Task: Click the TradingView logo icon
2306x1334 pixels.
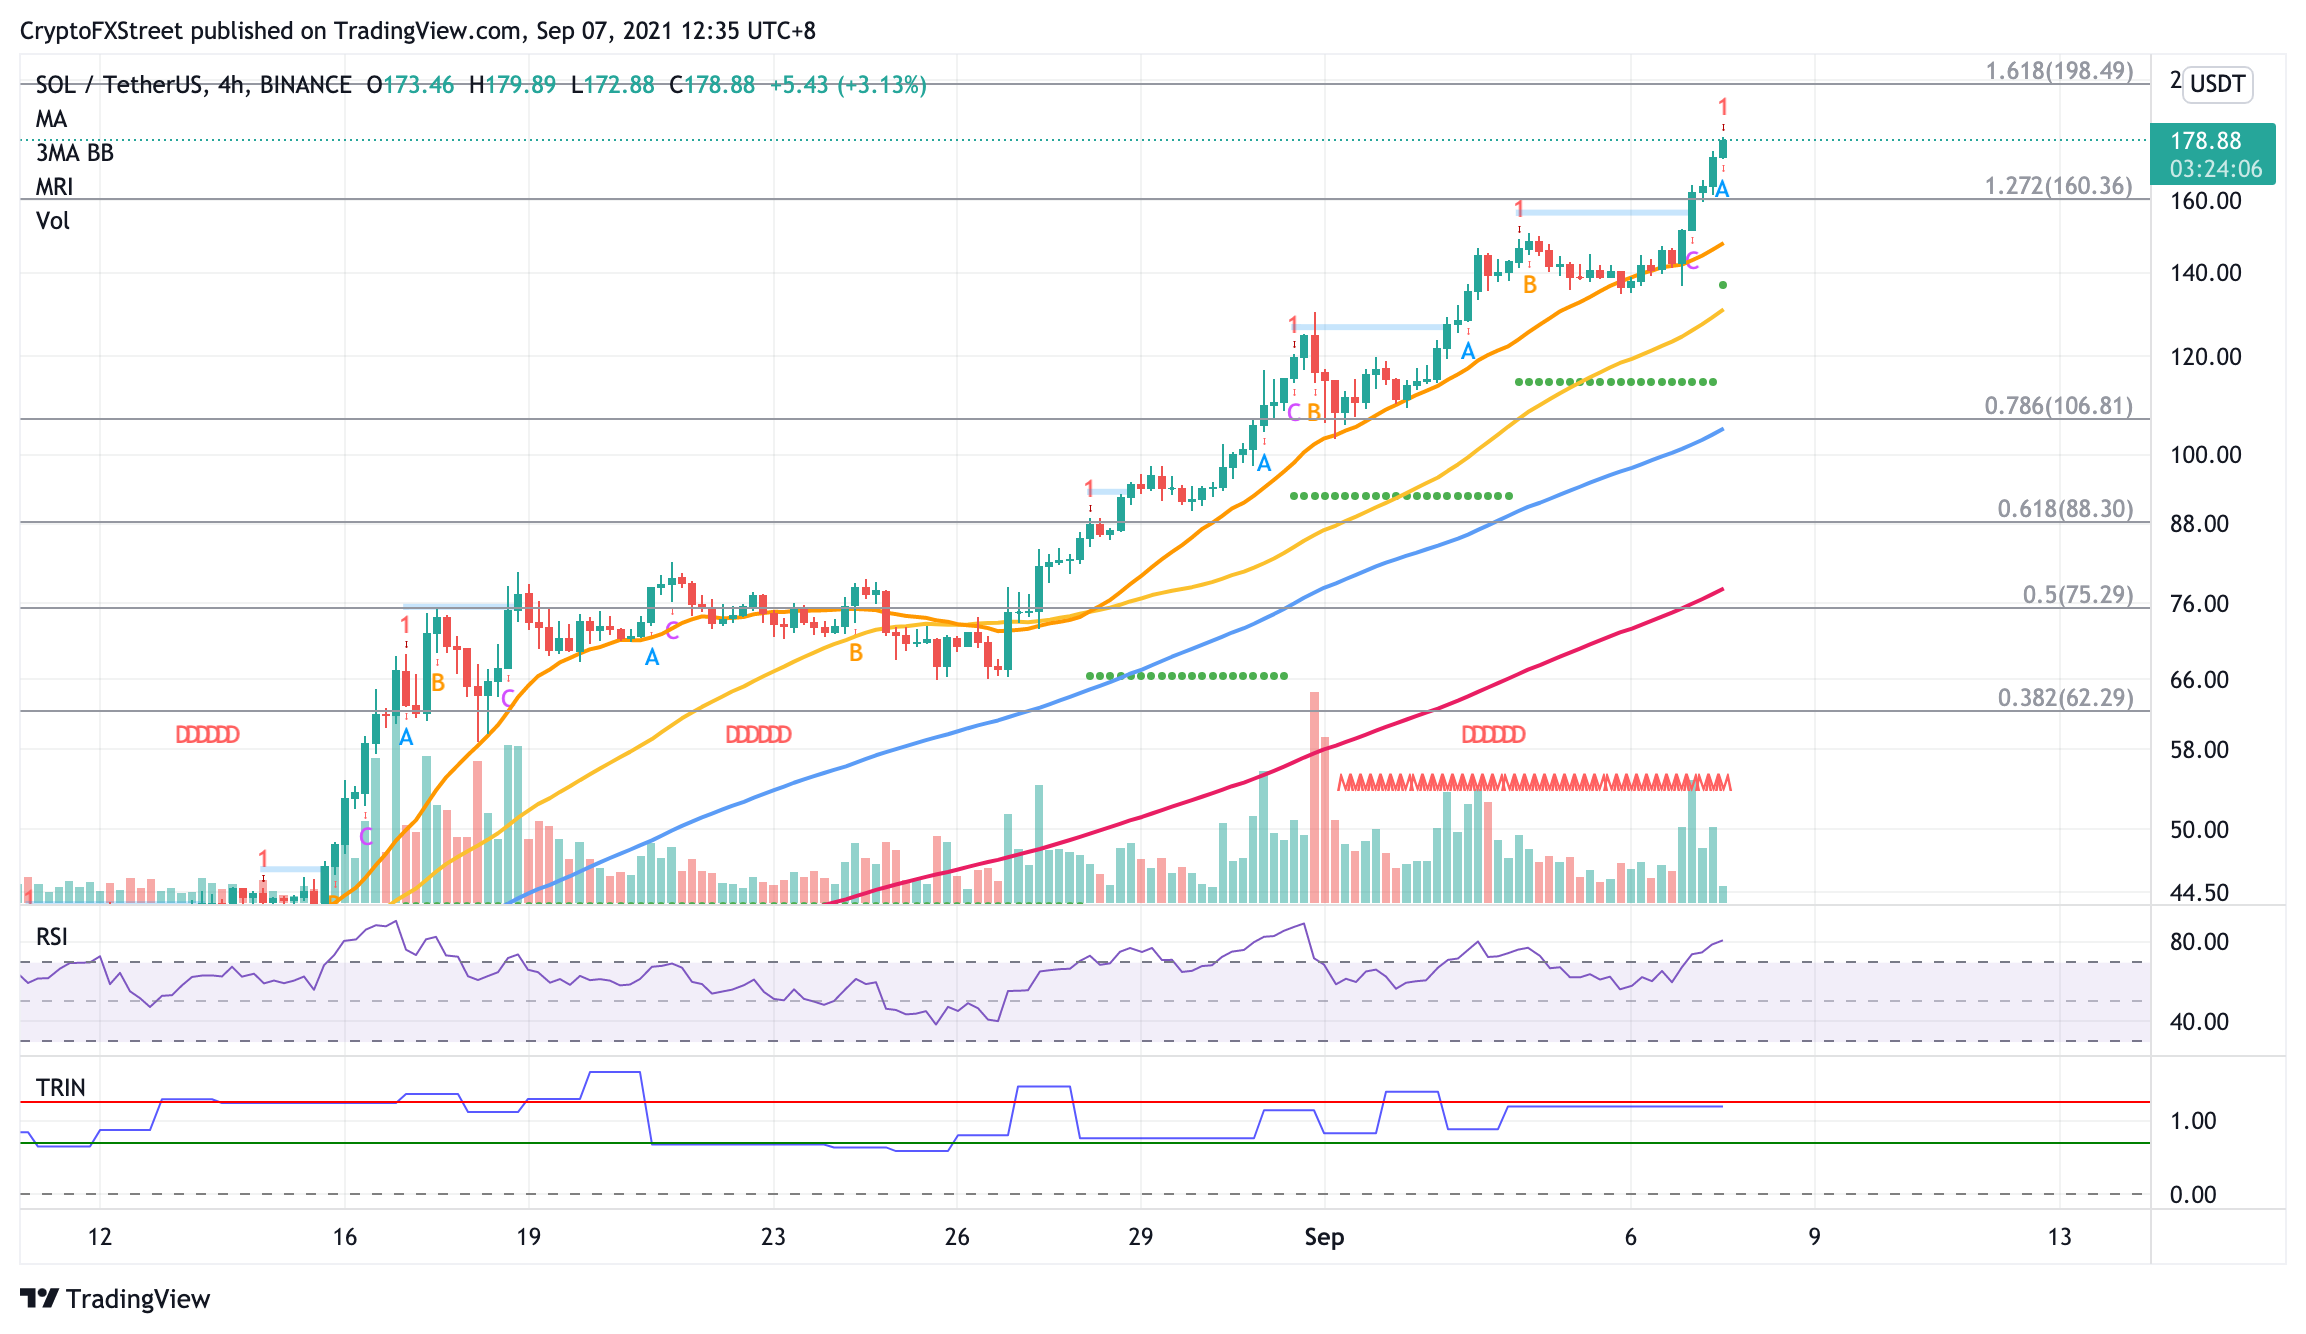Action: 39,1299
